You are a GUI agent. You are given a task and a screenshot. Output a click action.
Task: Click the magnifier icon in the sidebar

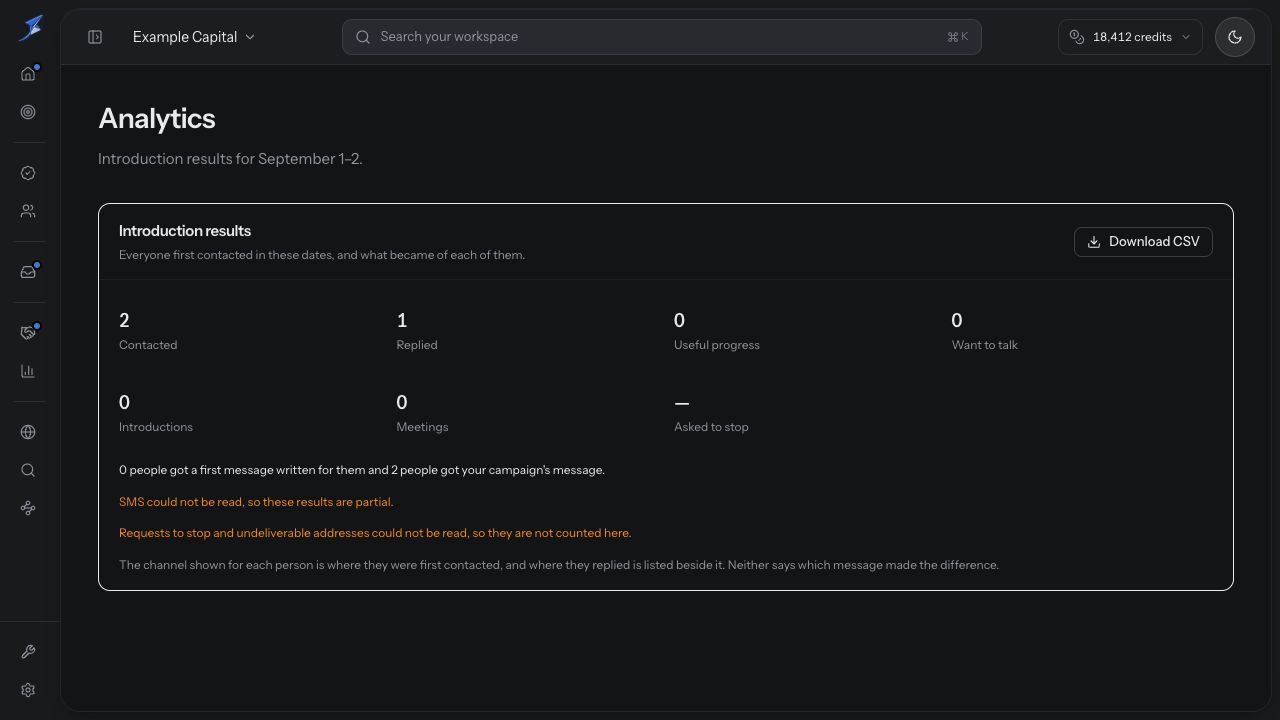pos(28,470)
